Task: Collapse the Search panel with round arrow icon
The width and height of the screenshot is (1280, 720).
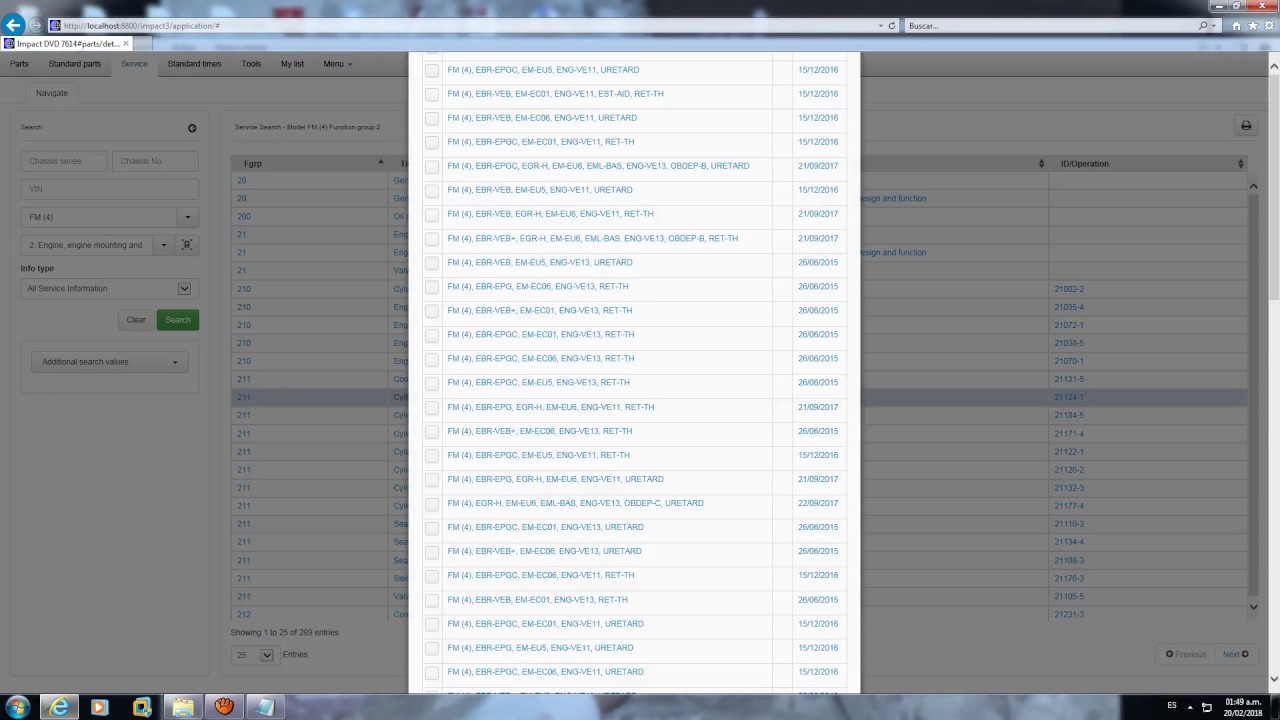Action: click(x=192, y=128)
